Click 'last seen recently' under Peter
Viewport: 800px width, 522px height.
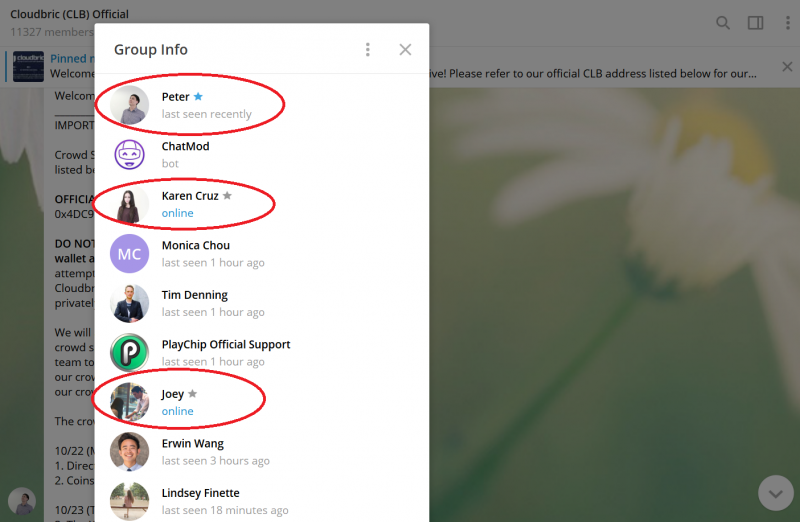point(207,114)
